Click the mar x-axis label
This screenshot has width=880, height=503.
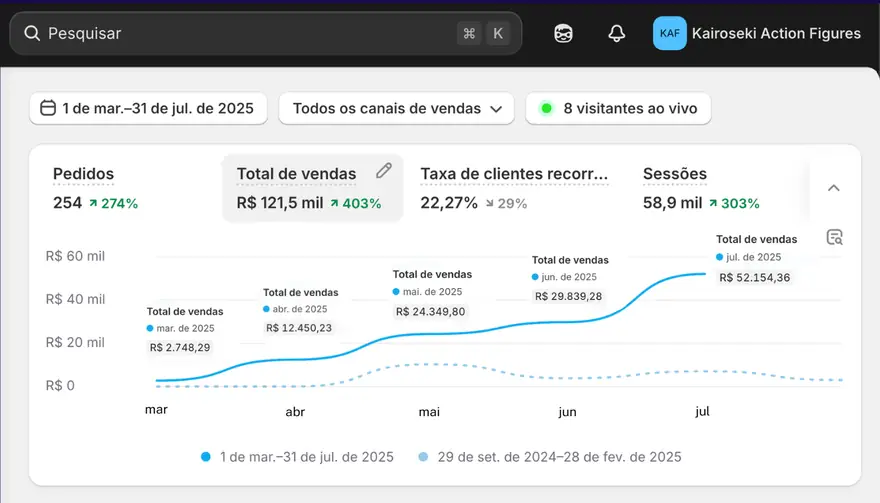tap(156, 410)
